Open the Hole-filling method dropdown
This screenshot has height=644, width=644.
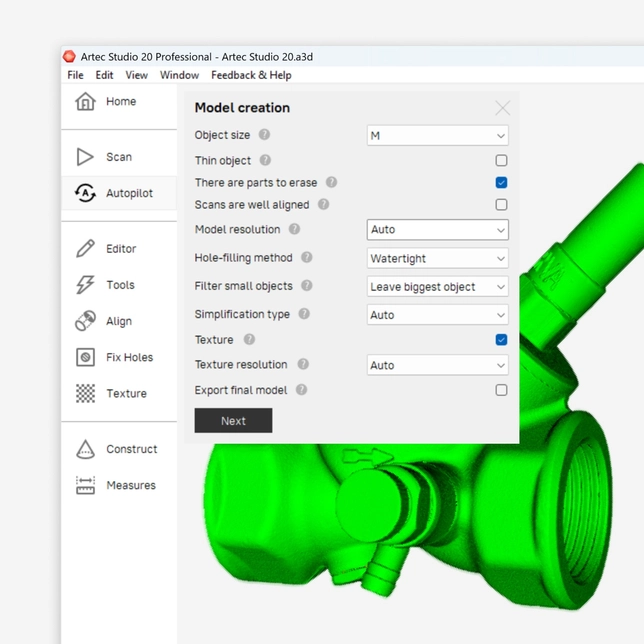pos(438,258)
